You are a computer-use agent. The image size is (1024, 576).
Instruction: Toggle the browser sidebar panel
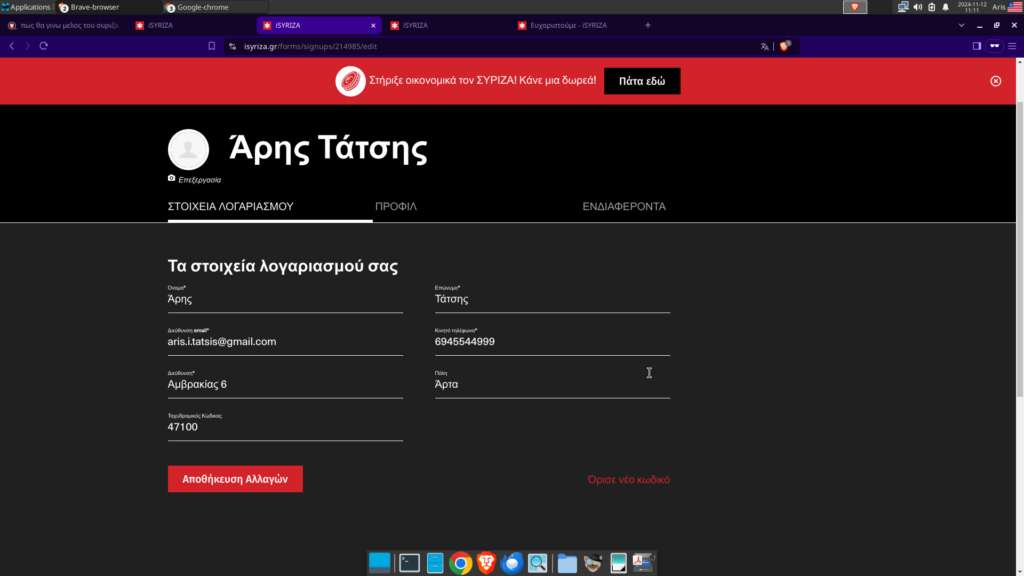pyautogui.click(x=977, y=46)
